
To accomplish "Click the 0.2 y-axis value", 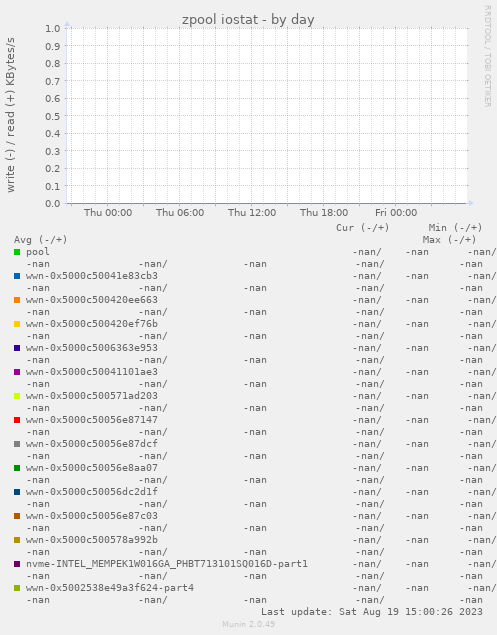I will pyautogui.click(x=53, y=168).
